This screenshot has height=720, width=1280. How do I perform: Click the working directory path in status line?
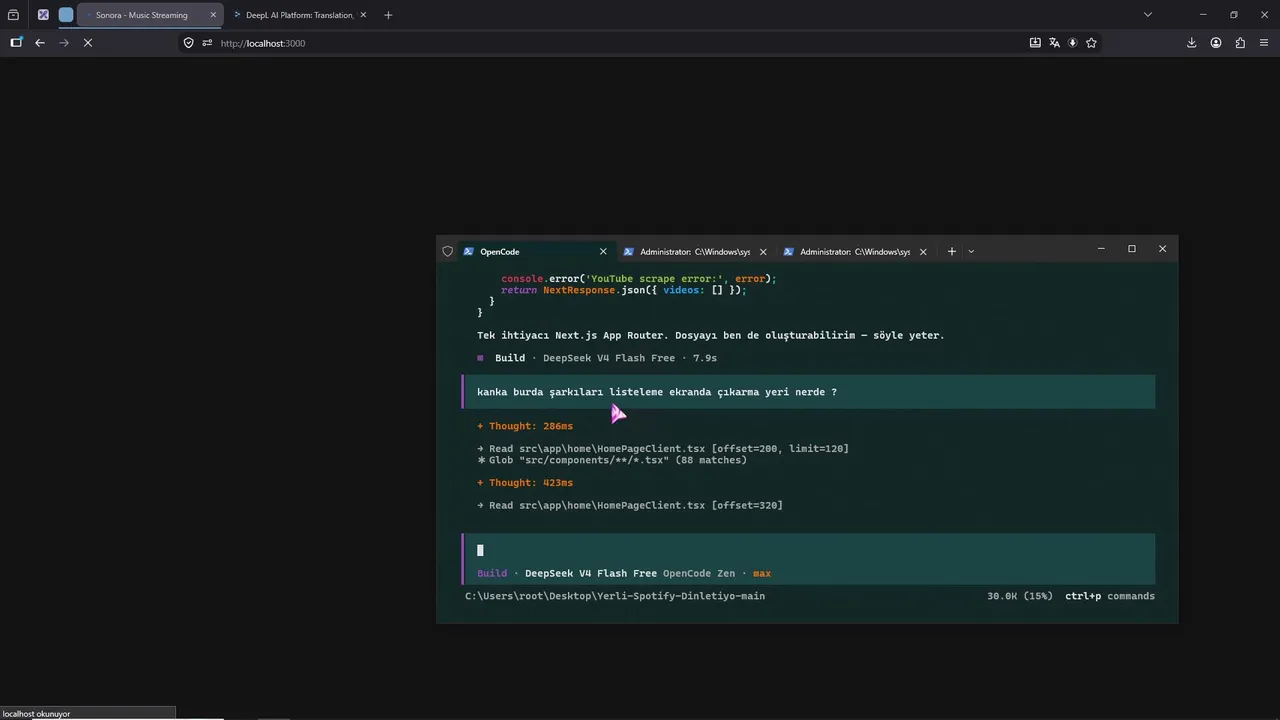click(x=615, y=596)
